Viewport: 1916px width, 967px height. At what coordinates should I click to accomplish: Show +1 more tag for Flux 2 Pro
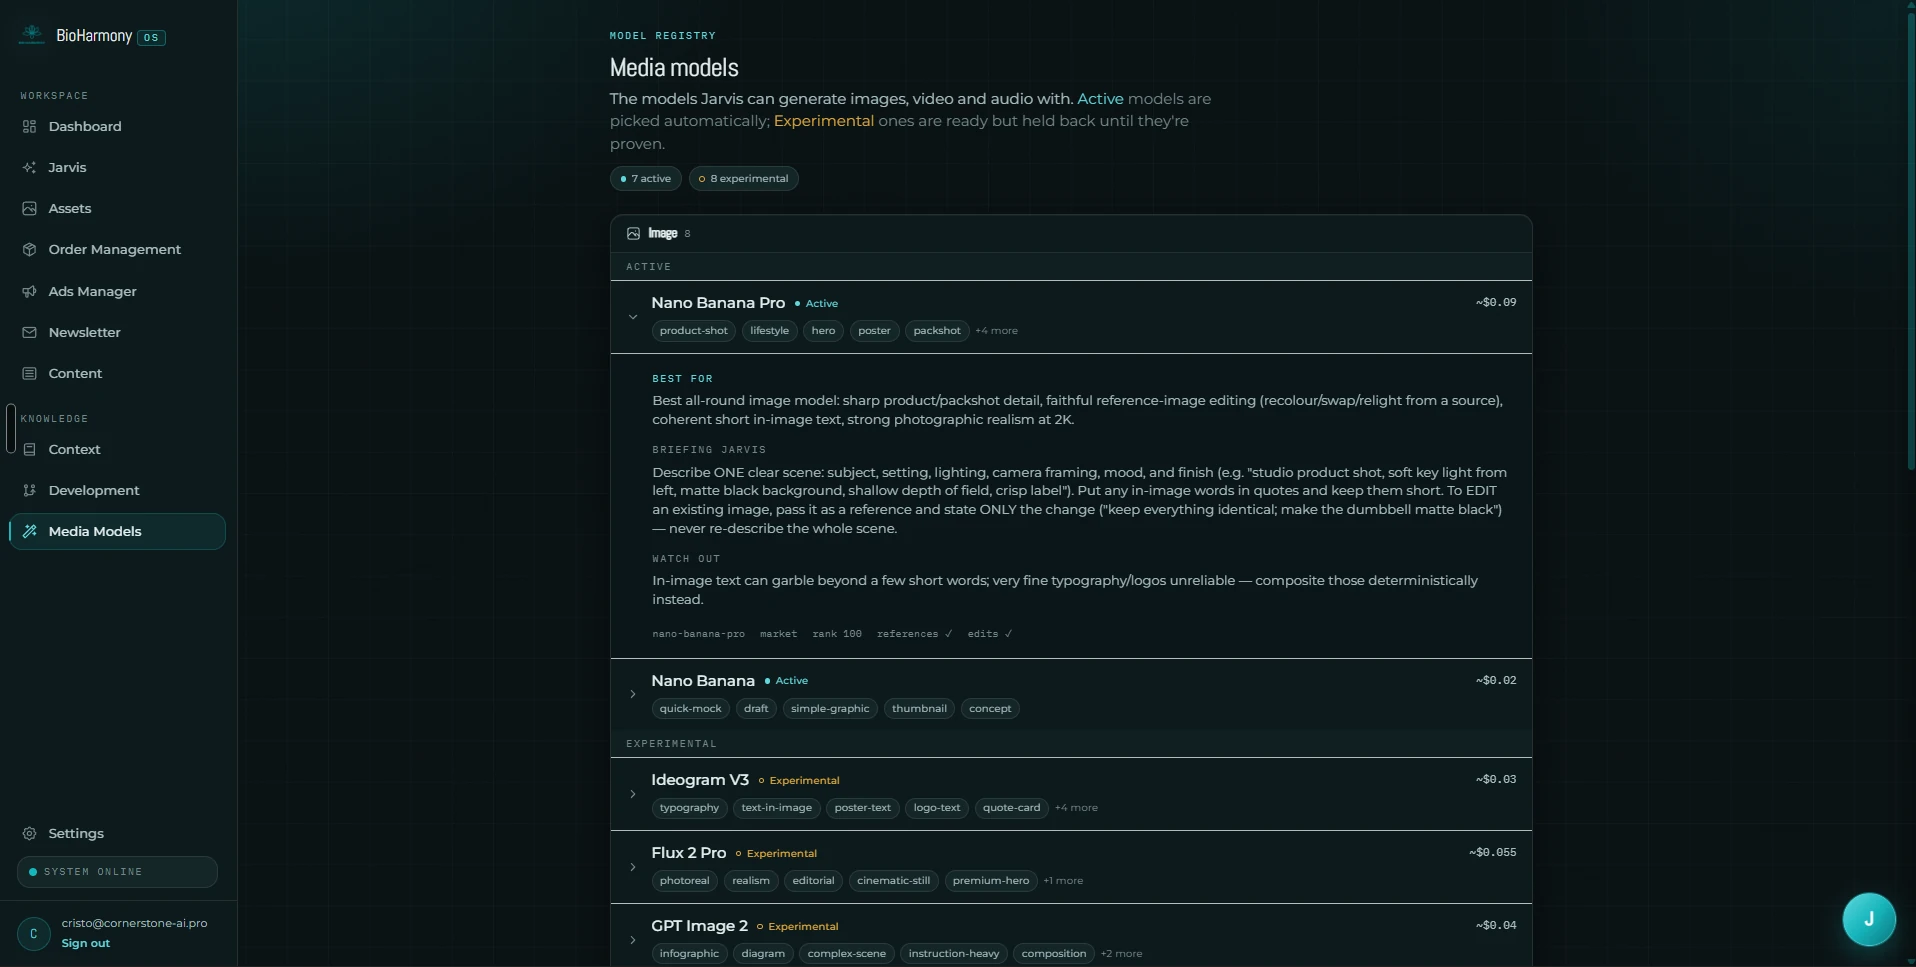click(1063, 881)
